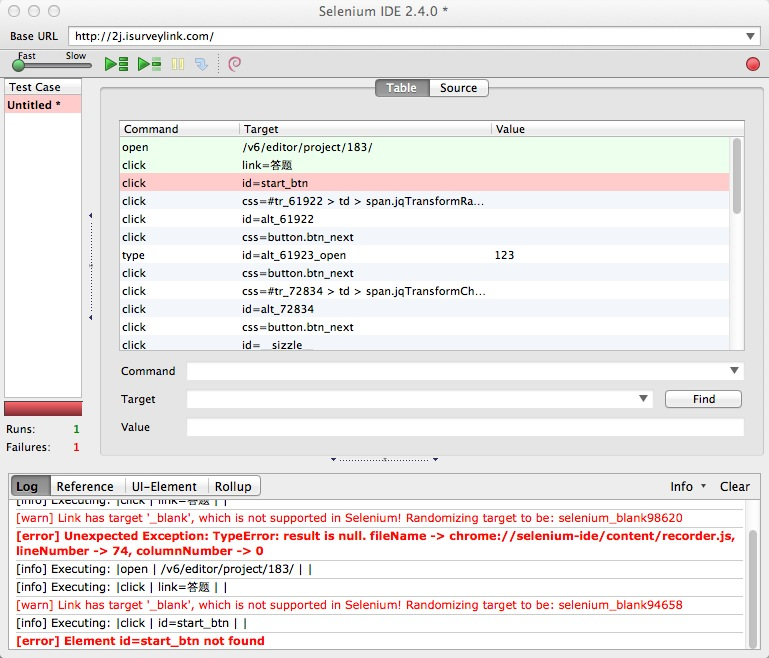This screenshot has height=658, width=769.
Task: Select the Table tab
Action: 402,88
